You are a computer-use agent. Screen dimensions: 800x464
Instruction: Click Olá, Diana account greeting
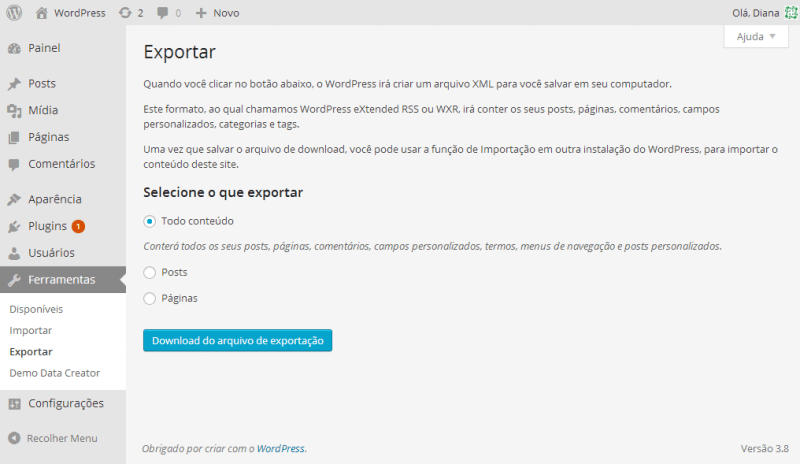pos(756,13)
